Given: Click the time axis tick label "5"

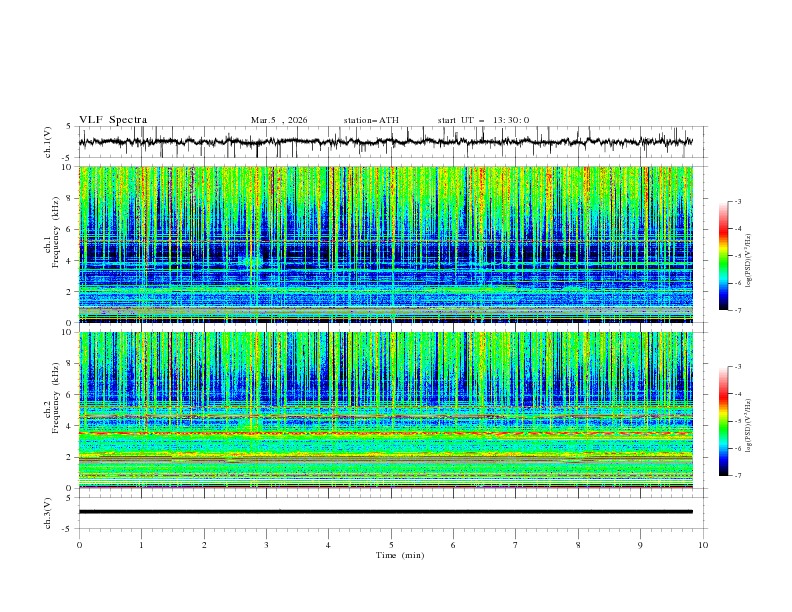Looking at the screenshot, I should tap(391, 545).
